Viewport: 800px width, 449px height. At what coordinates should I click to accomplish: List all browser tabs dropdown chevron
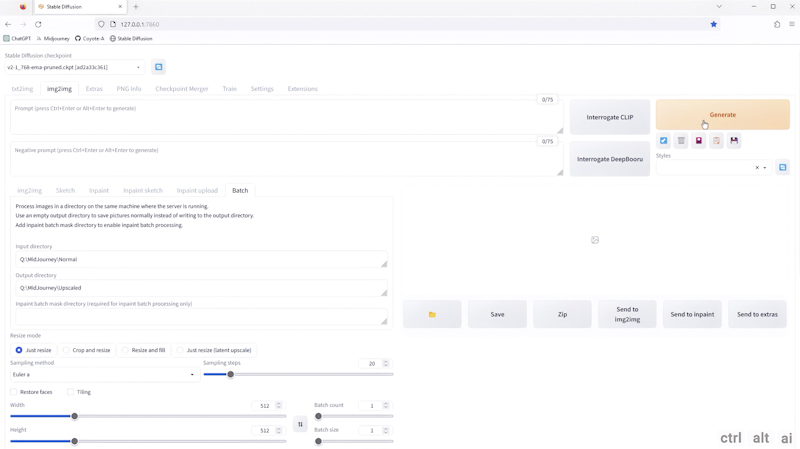(719, 7)
